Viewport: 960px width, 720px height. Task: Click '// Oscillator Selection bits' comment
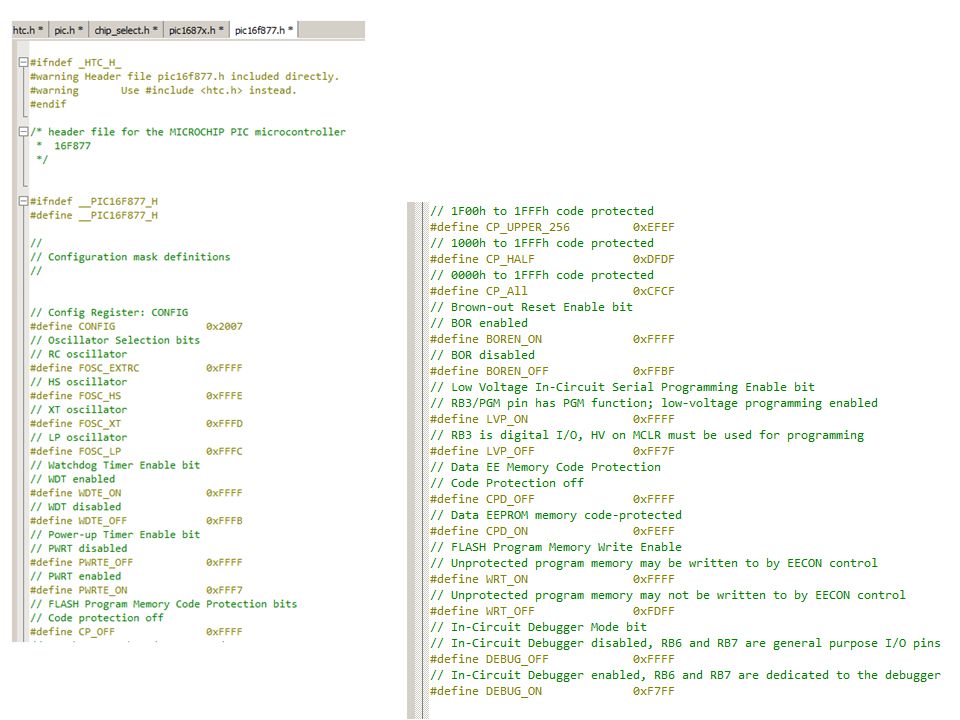(x=115, y=340)
